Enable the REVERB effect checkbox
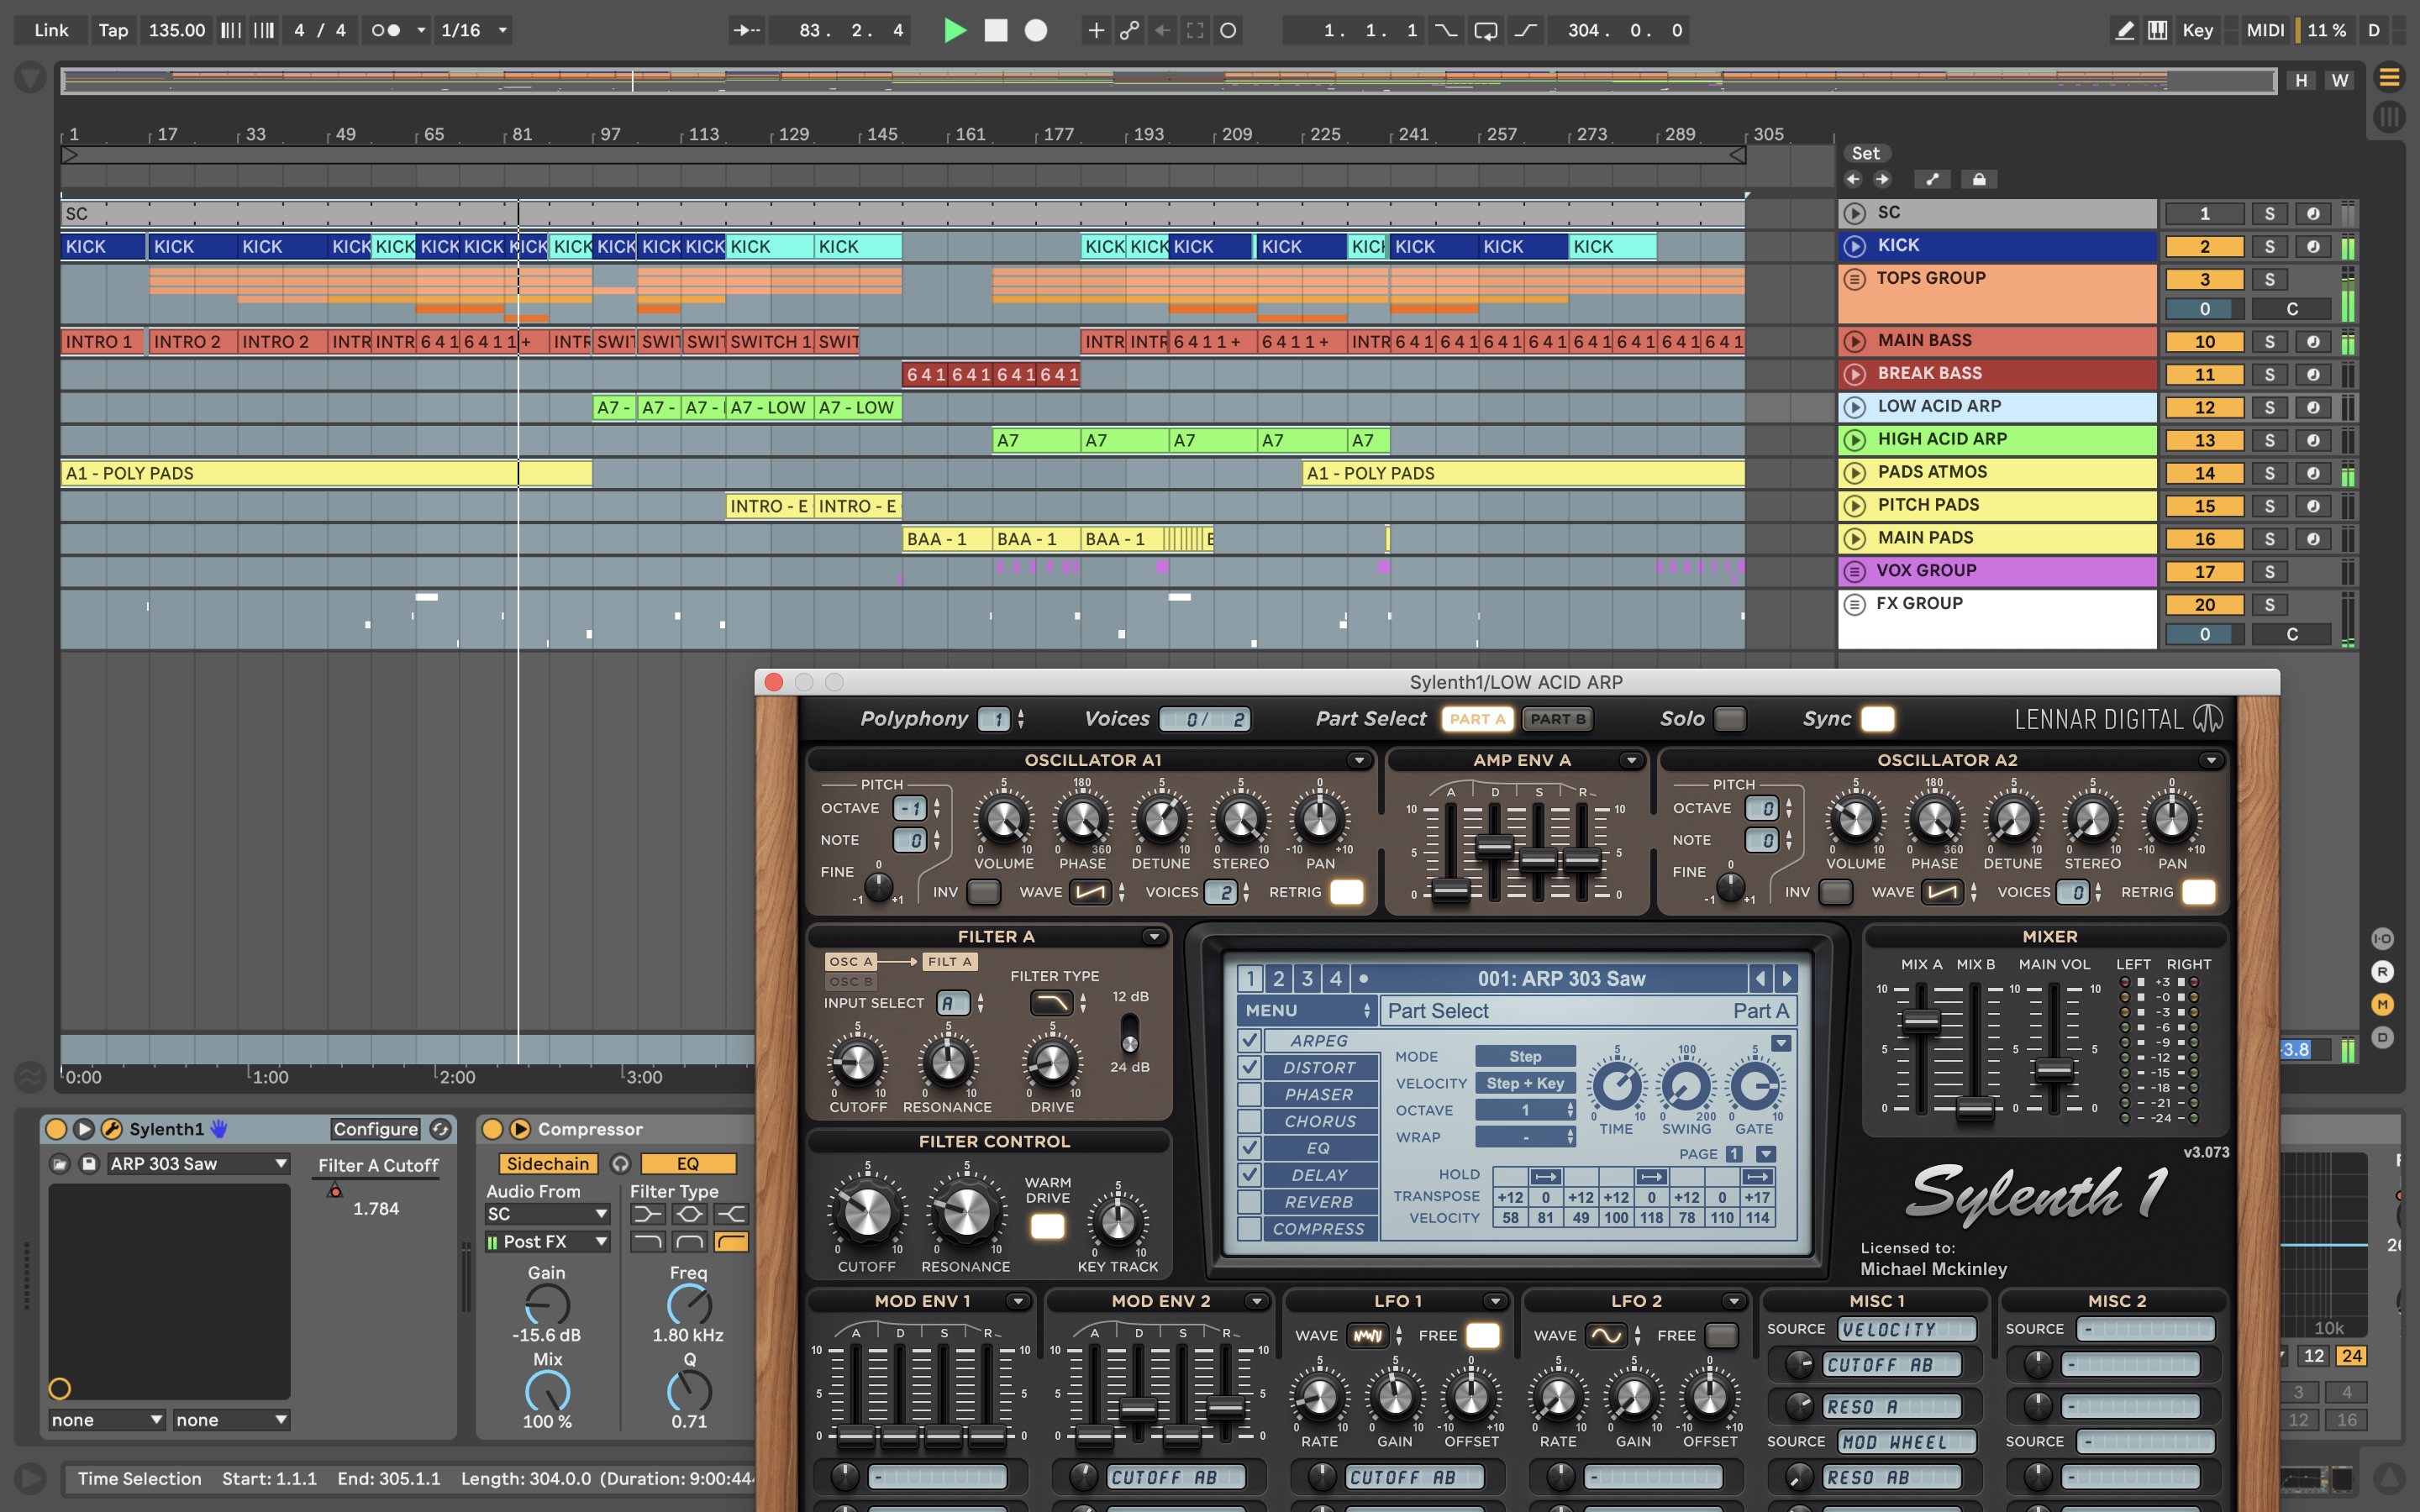The height and width of the screenshot is (1512, 2420). [x=1249, y=1201]
